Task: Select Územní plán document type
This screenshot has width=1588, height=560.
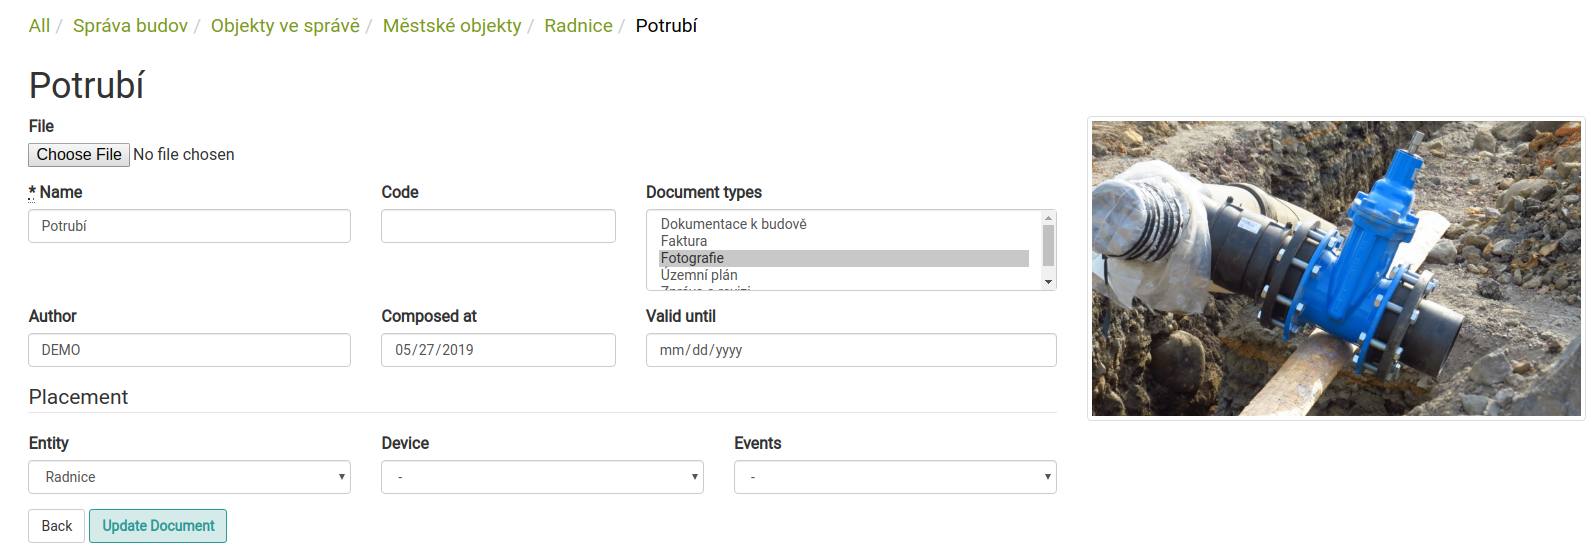Action: [843, 275]
